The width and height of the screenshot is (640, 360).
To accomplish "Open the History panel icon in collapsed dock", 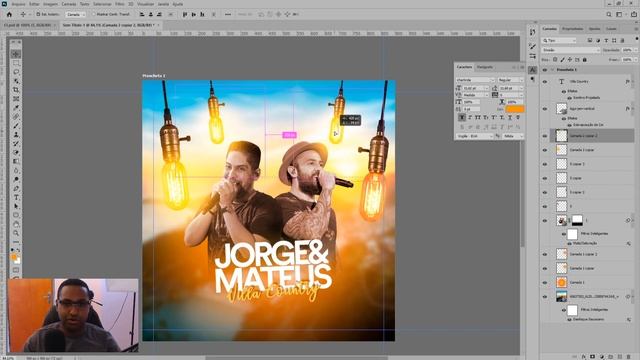I will click(x=532, y=32).
